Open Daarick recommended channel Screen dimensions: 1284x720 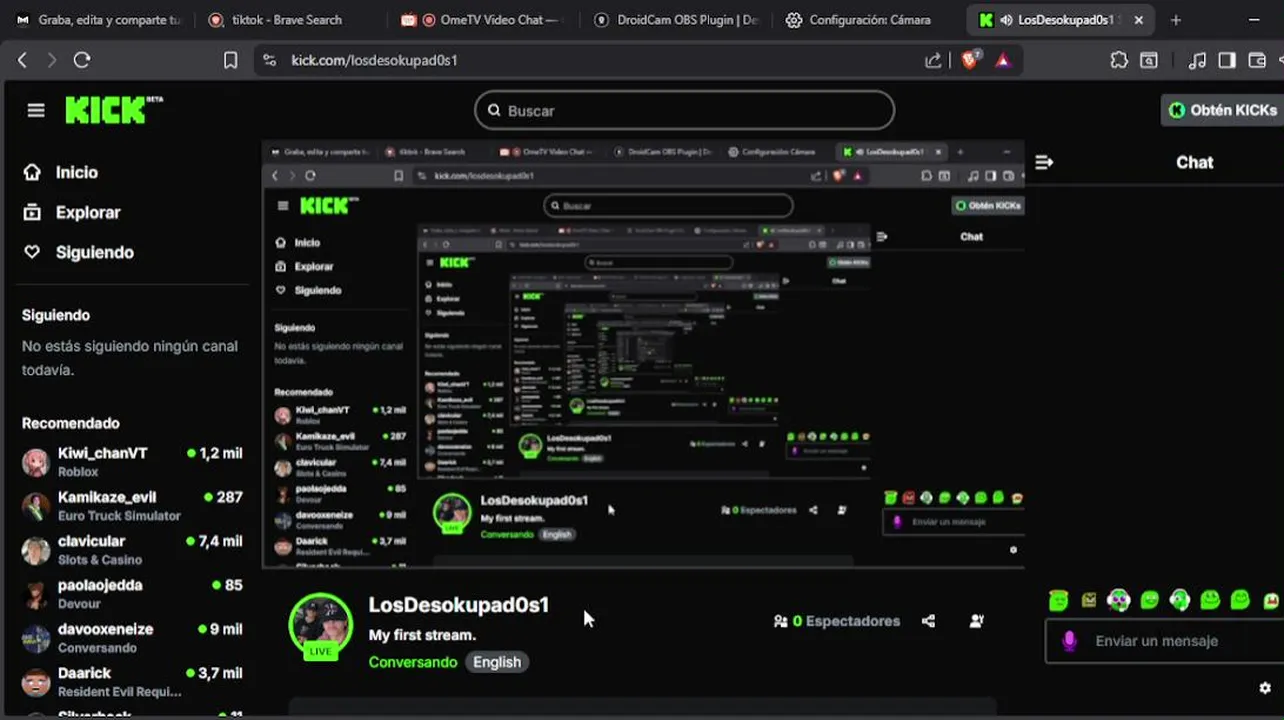(x=132, y=681)
